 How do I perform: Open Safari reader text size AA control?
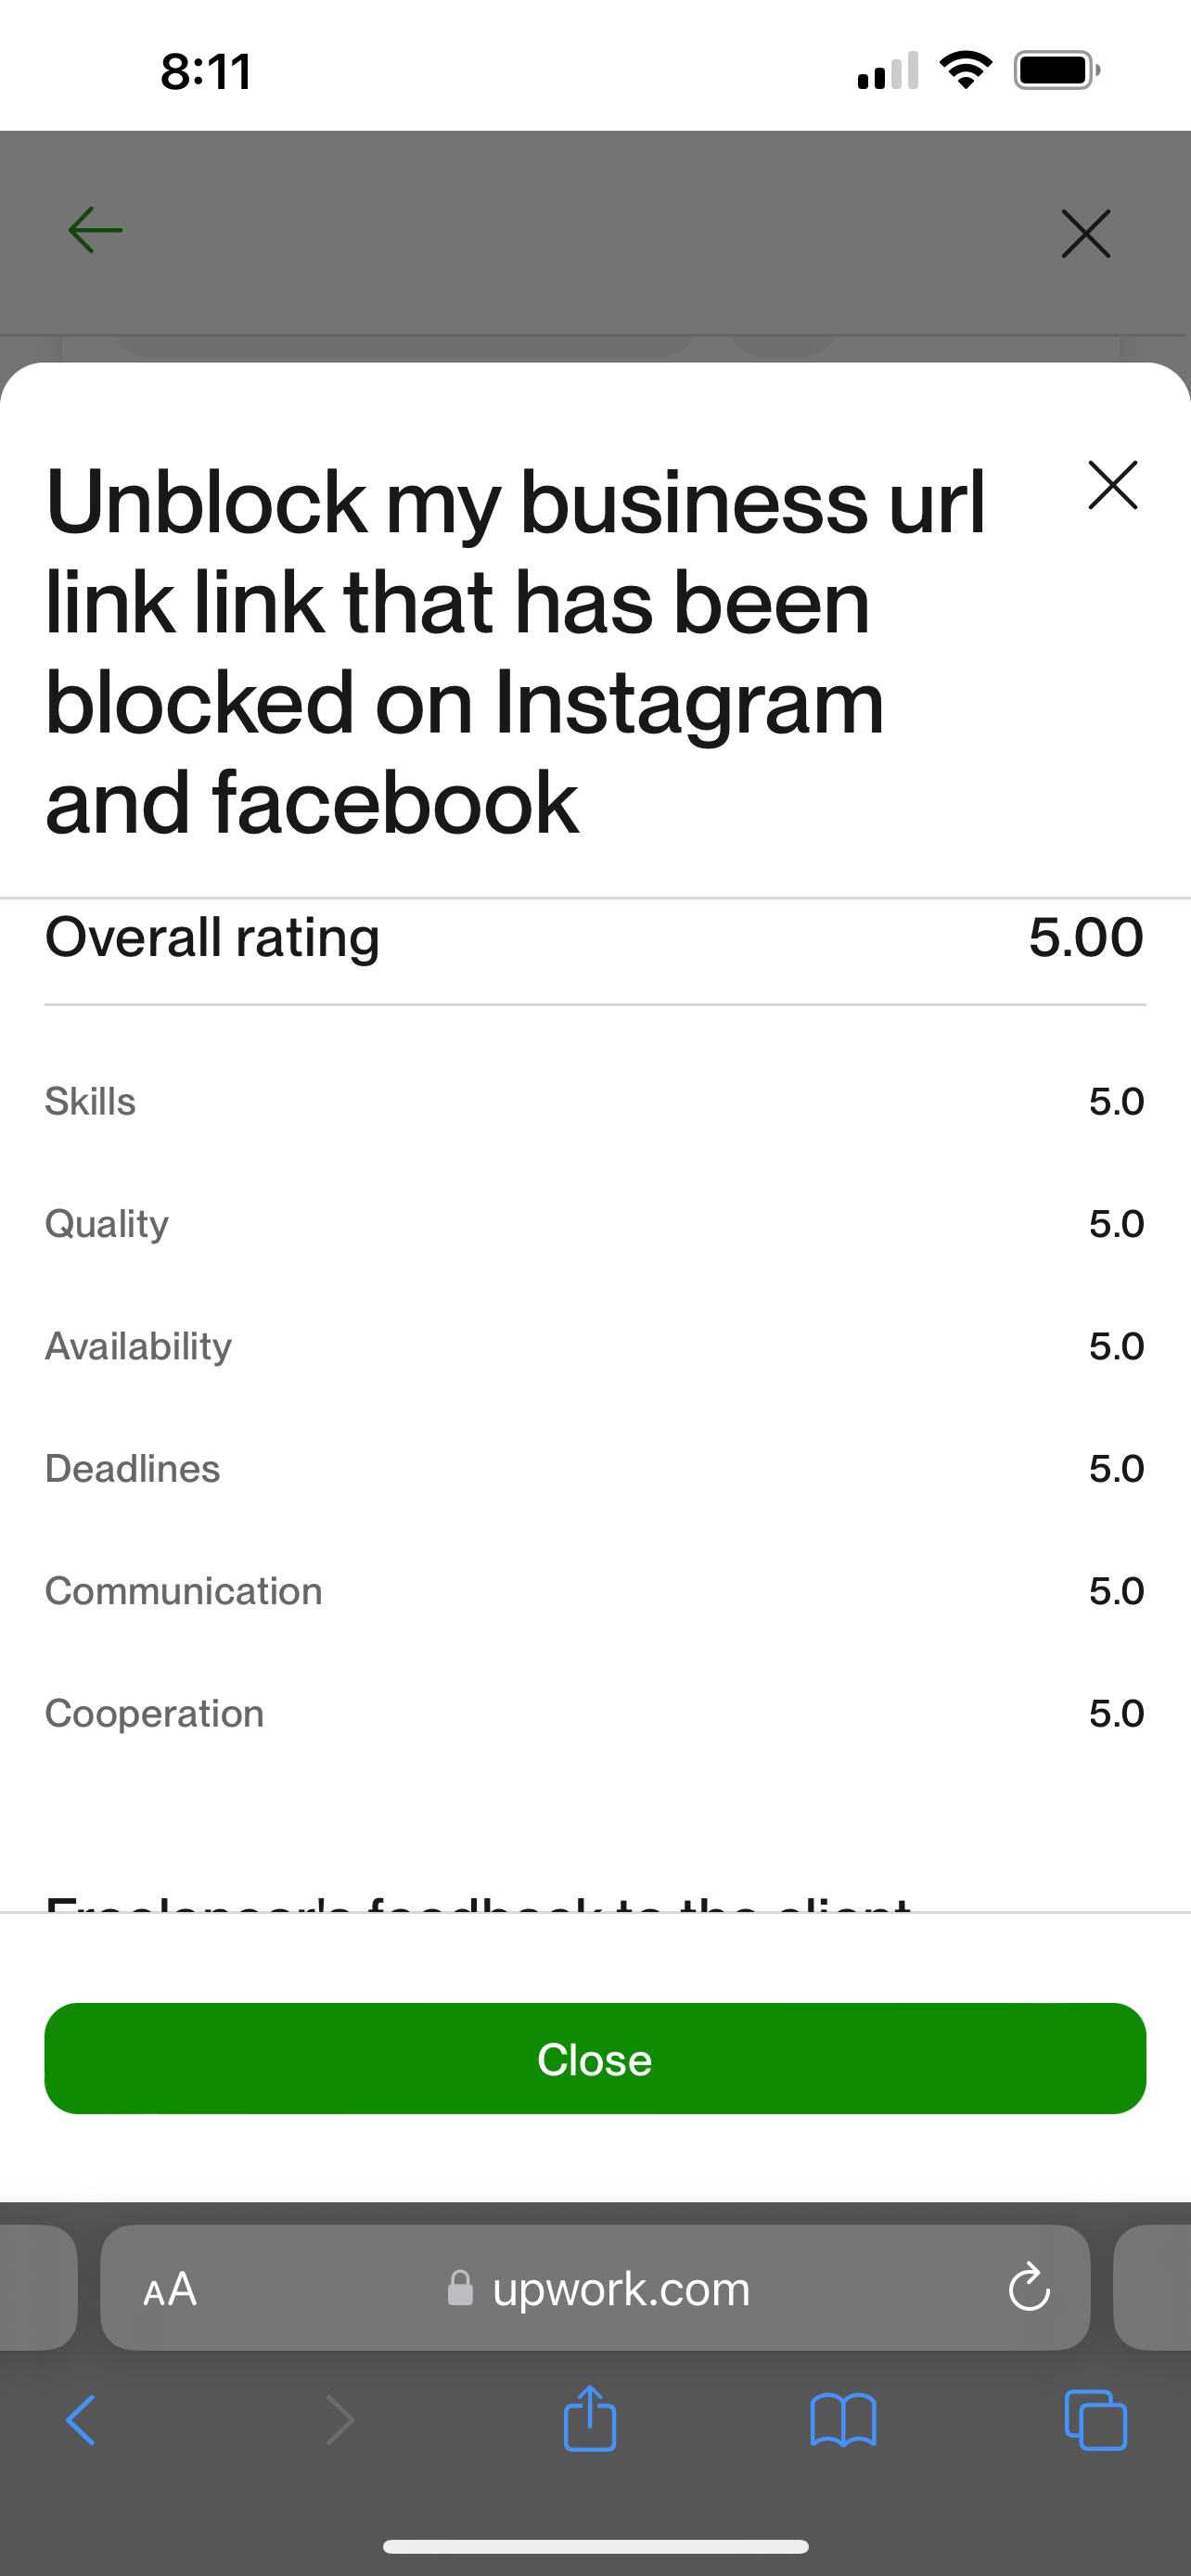170,2289
